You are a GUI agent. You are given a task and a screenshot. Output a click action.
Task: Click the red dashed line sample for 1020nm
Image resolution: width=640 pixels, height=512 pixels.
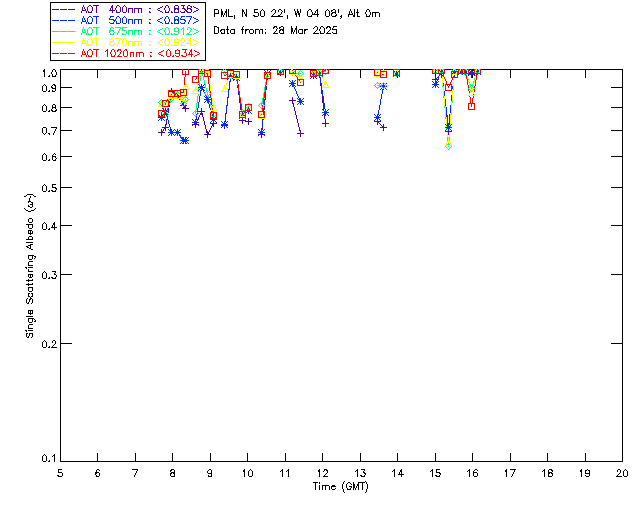(x=65, y=53)
